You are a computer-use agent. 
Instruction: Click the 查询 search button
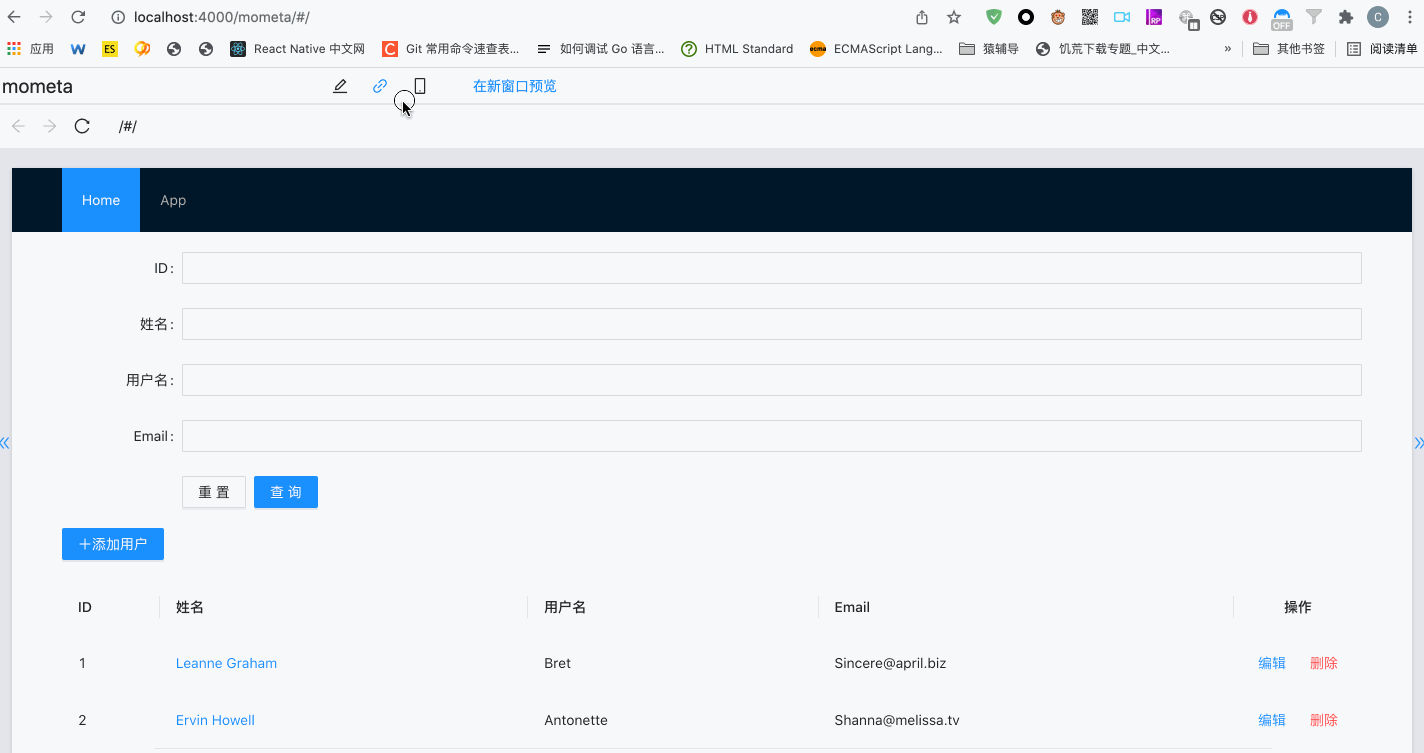pos(286,492)
